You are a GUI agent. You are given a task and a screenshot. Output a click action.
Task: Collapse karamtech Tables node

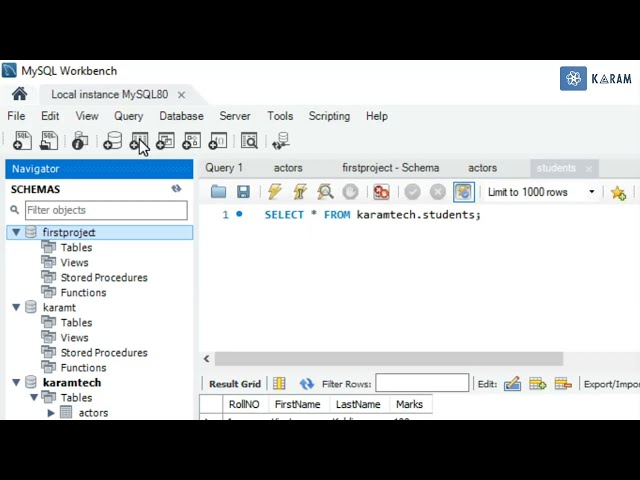(34, 397)
